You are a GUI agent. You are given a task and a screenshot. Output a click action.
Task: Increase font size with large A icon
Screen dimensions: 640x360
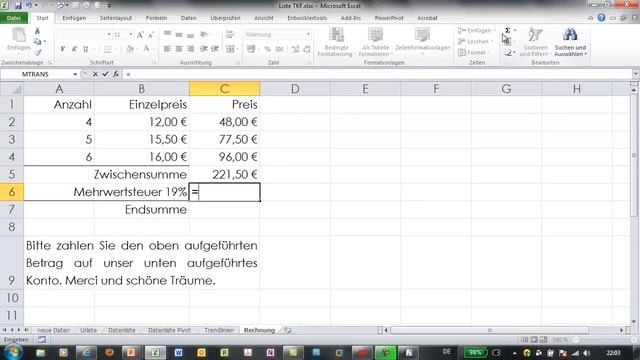[x=140, y=35]
